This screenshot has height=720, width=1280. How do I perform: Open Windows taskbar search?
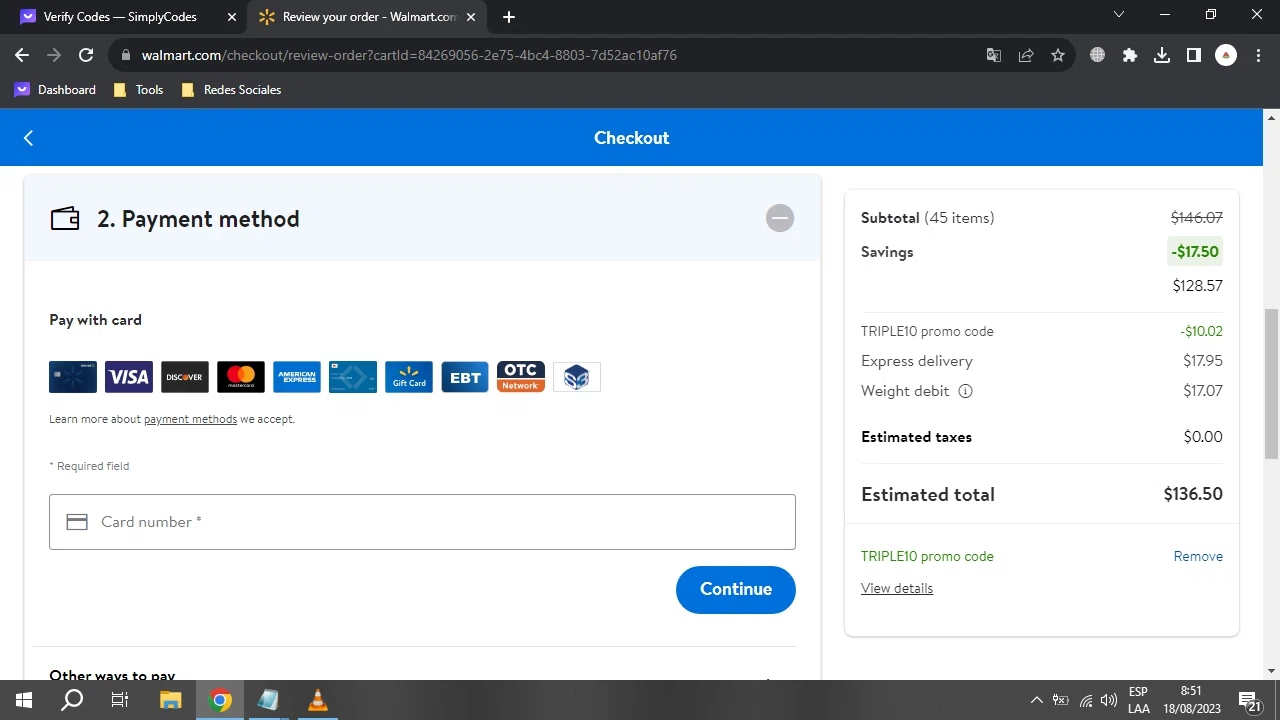[x=72, y=700]
